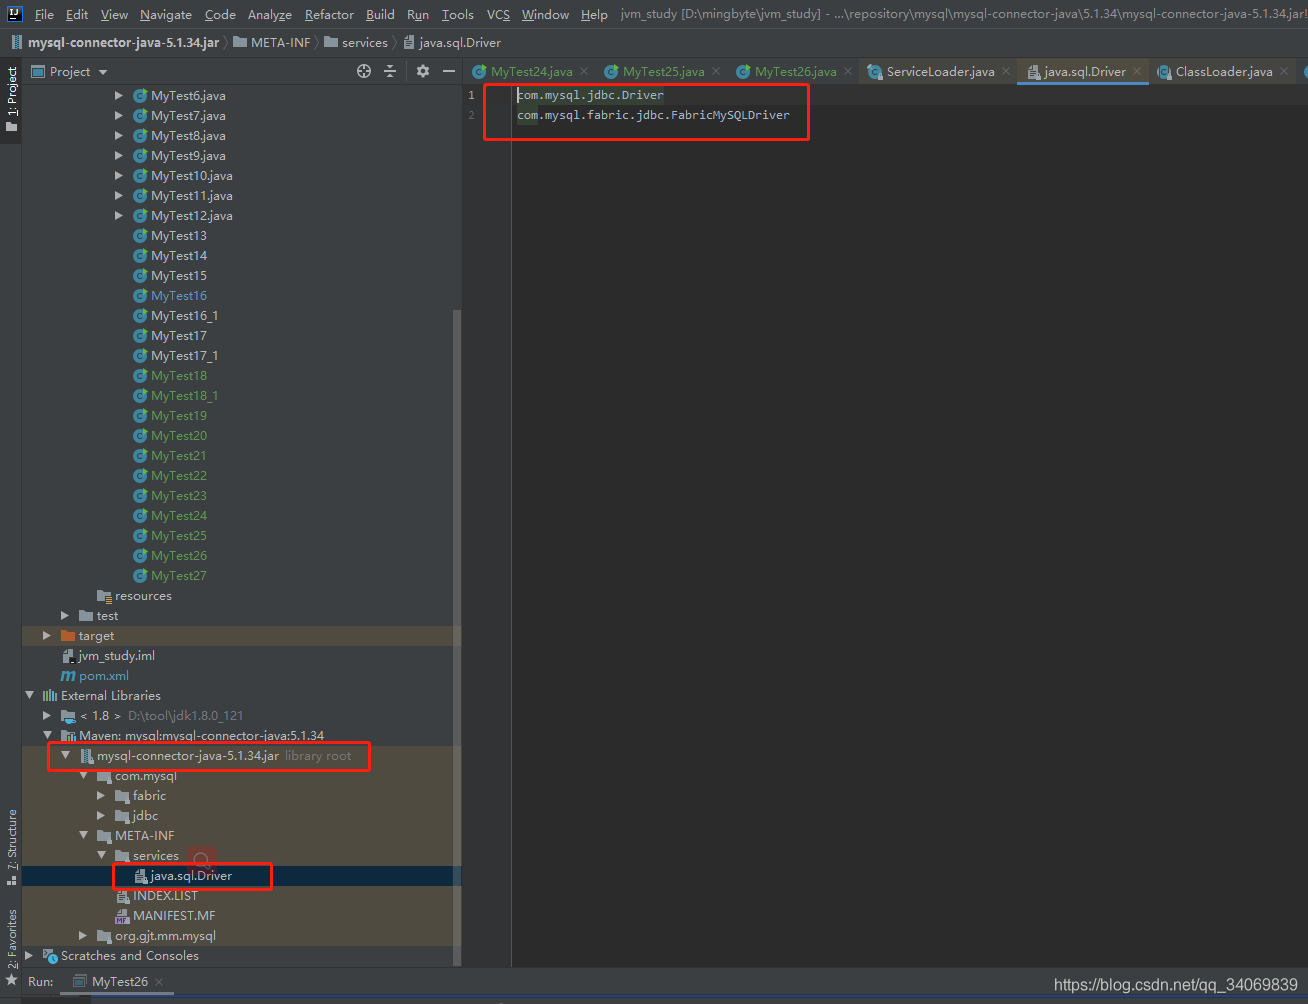Click the locate/scroll from source icon
1308x1004 pixels.
pyautogui.click(x=364, y=71)
